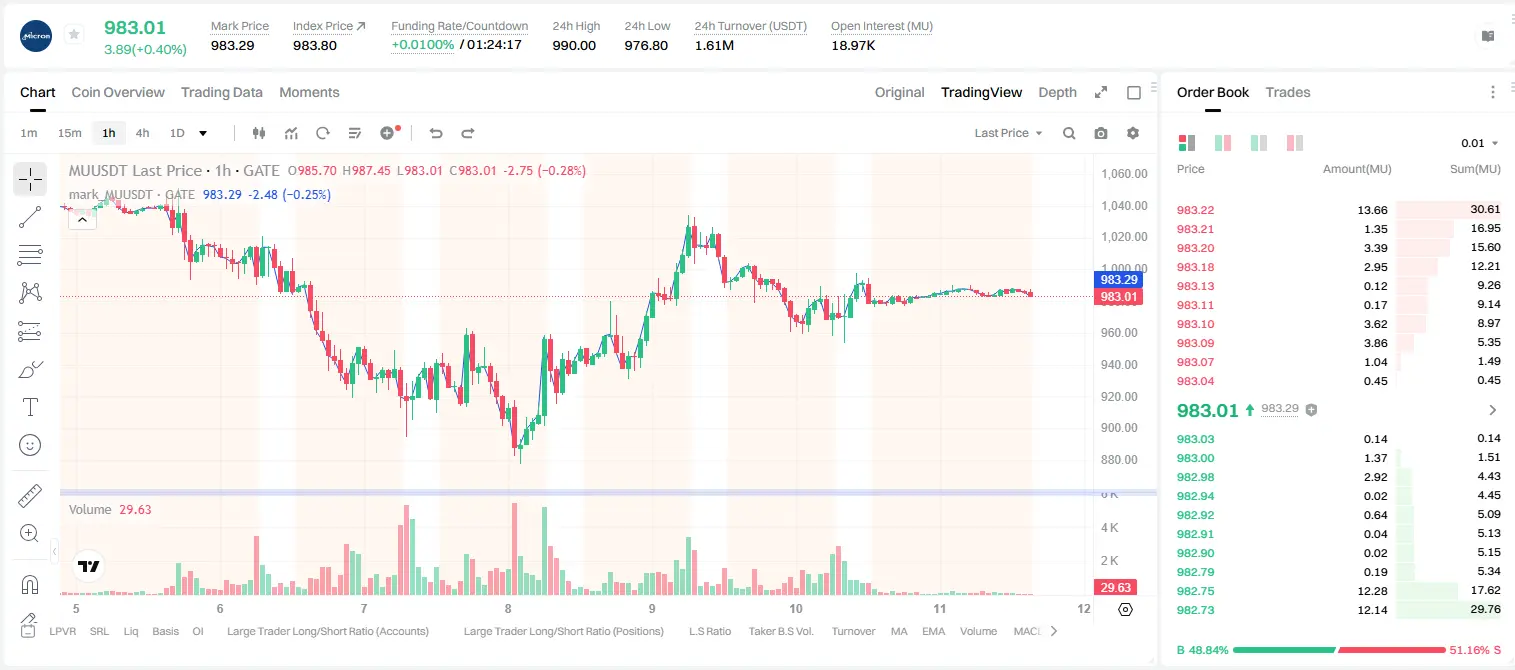Image resolution: width=1515 pixels, height=670 pixels.
Task: Take a chart snapshot with camera icon
Action: pos(1101,133)
